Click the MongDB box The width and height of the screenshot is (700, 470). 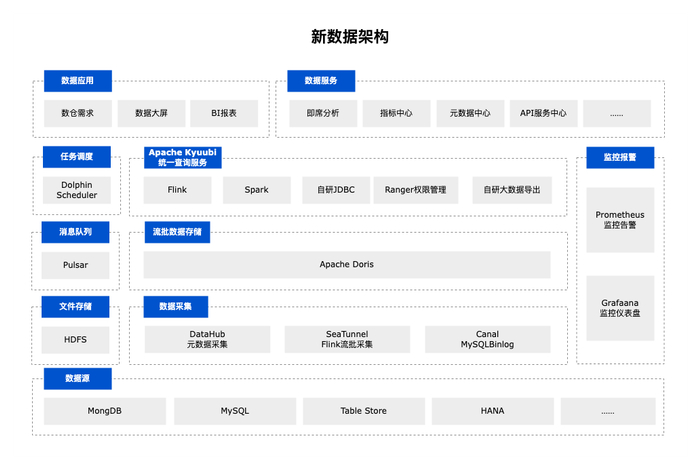click(x=105, y=411)
